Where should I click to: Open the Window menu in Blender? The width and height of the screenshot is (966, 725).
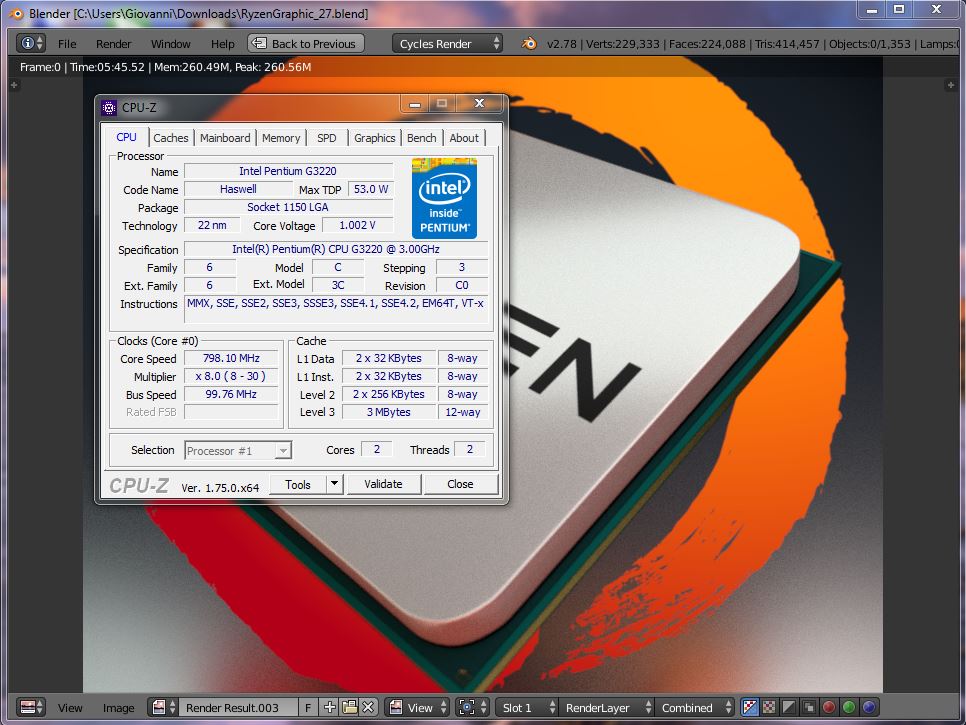(171, 44)
